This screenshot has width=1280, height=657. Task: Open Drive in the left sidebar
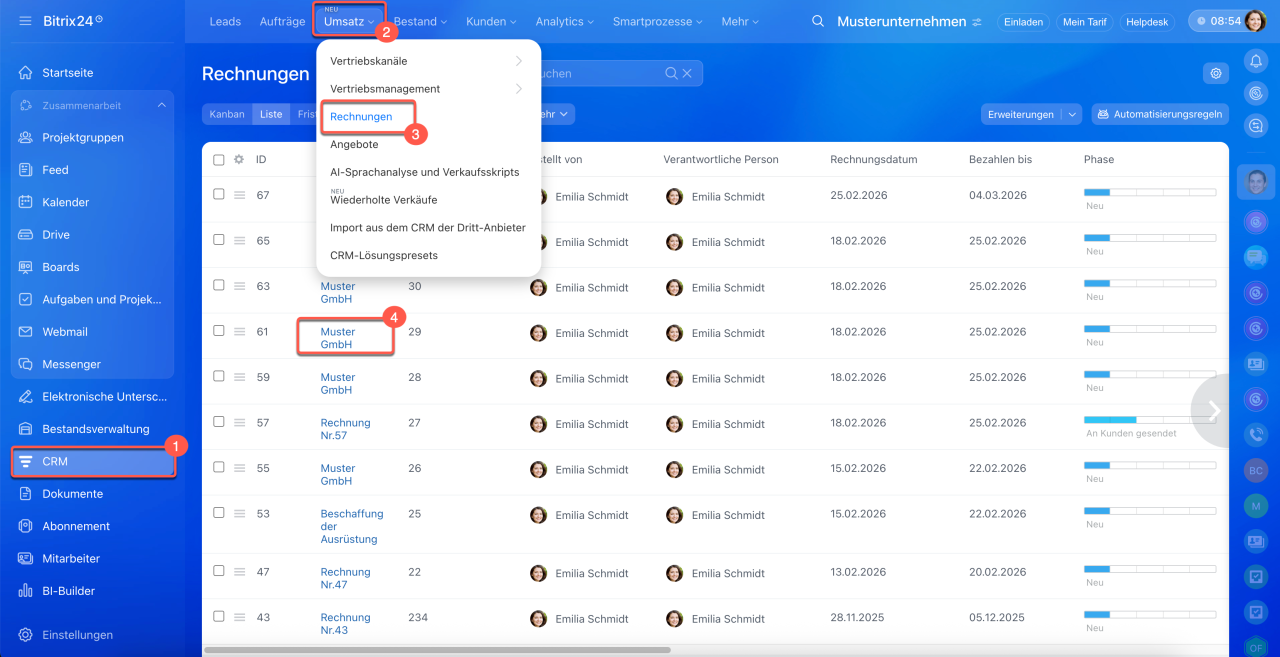(56, 235)
